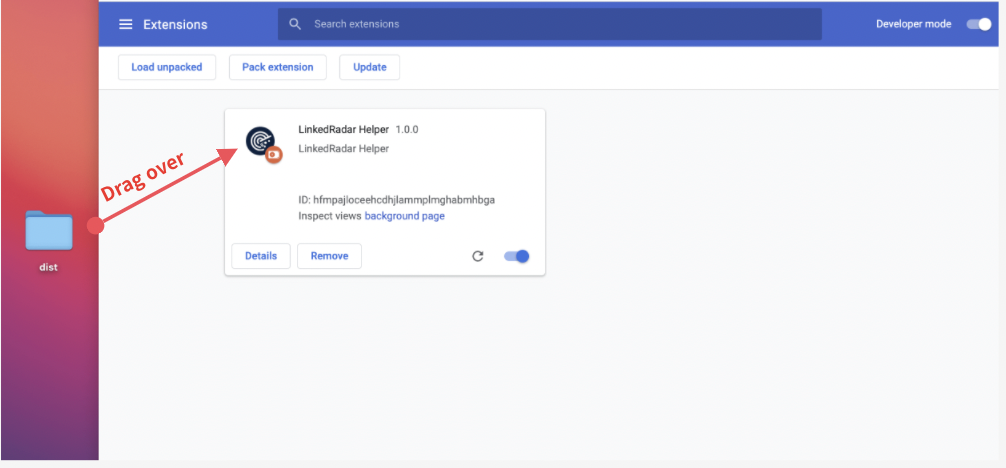This screenshot has width=1006, height=468.
Task: Click the dist folder name label
Action: (x=48, y=268)
